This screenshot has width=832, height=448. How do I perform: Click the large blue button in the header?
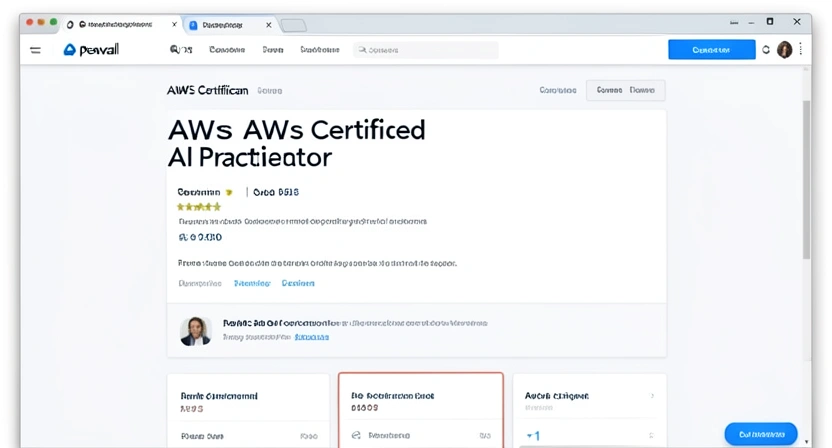(712, 50)
